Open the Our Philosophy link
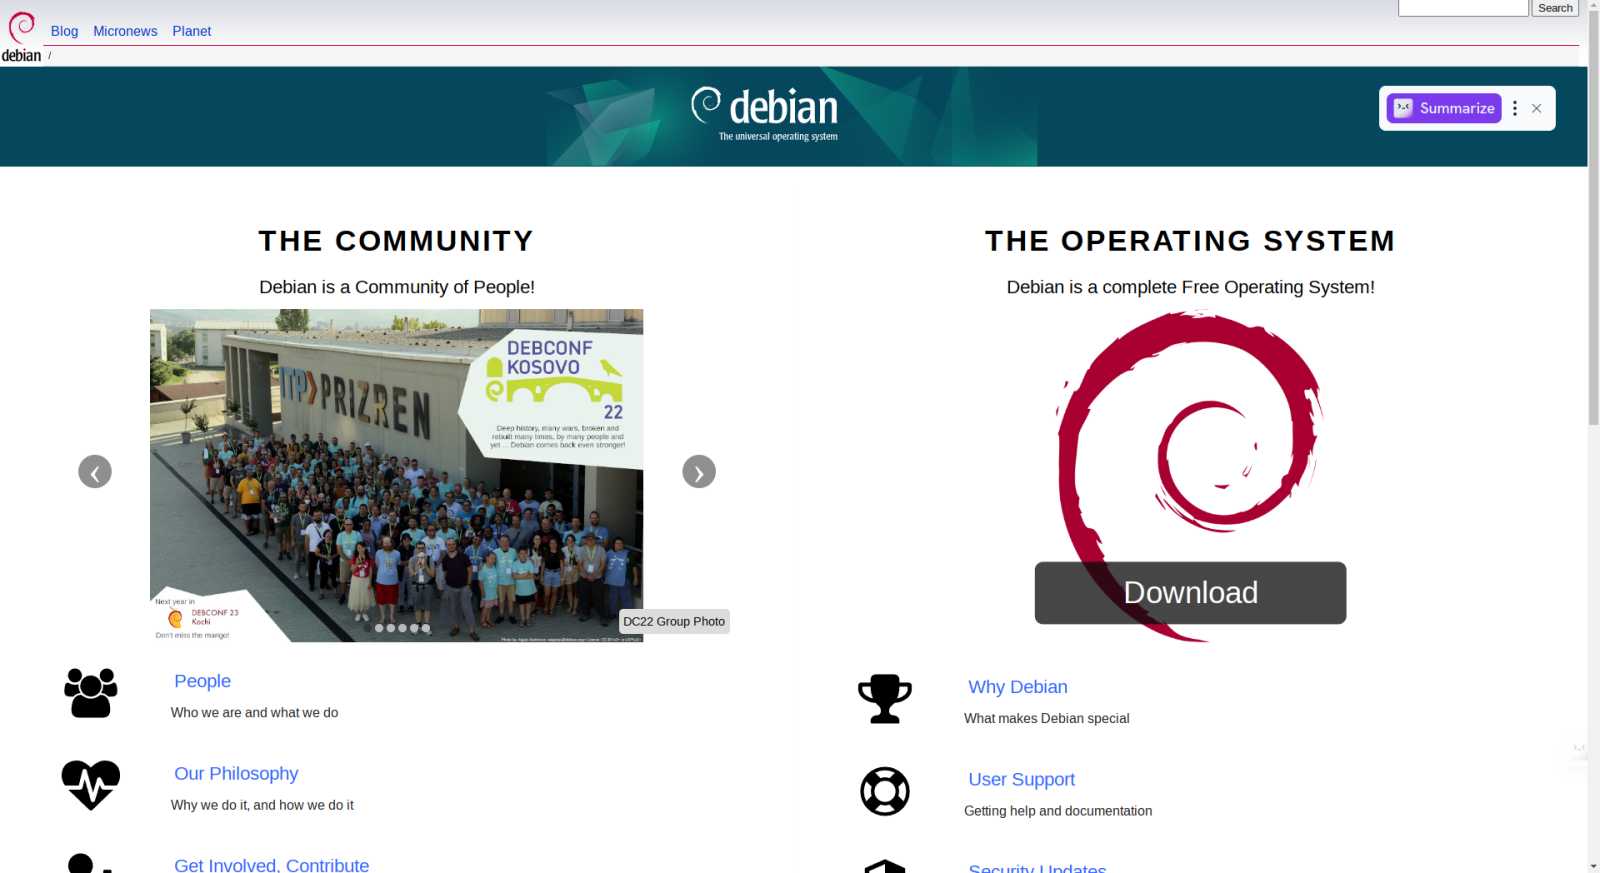 [236, 773]
